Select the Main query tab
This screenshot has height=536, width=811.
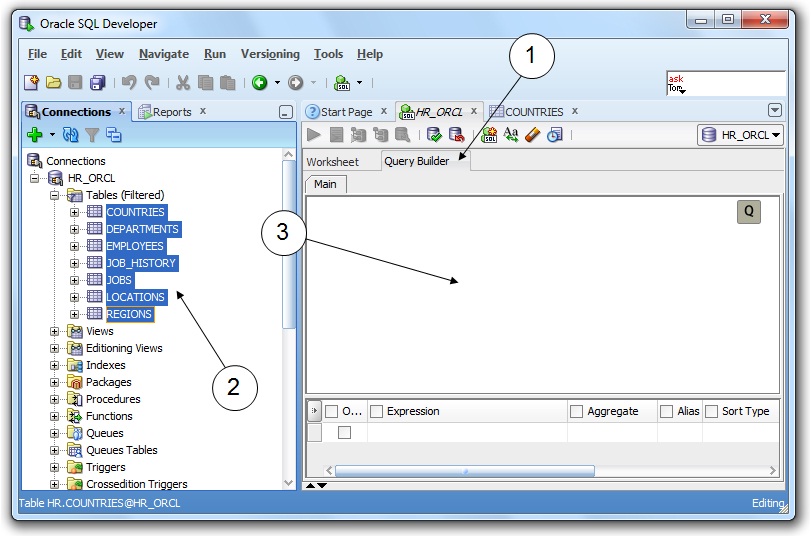(325, 184)
